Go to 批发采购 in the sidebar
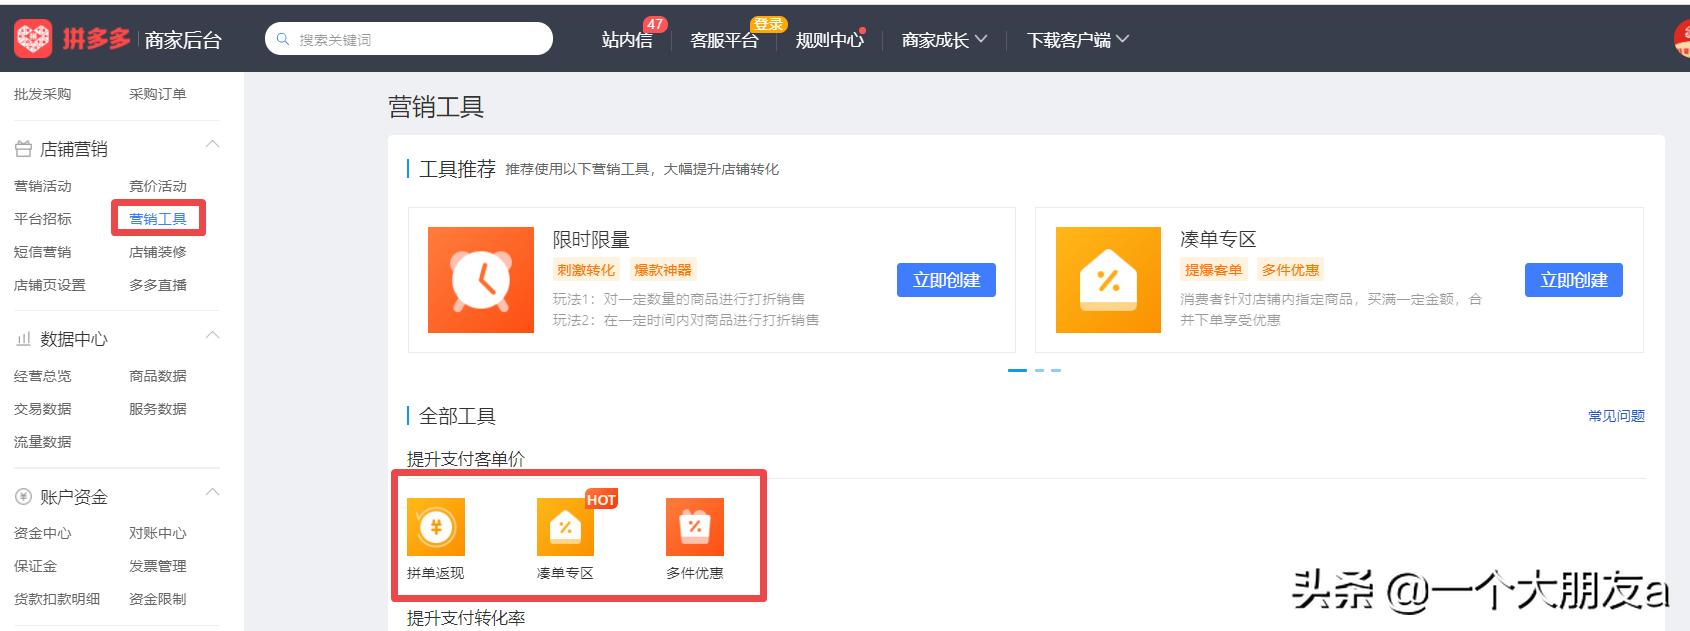 tap(43, 94)
